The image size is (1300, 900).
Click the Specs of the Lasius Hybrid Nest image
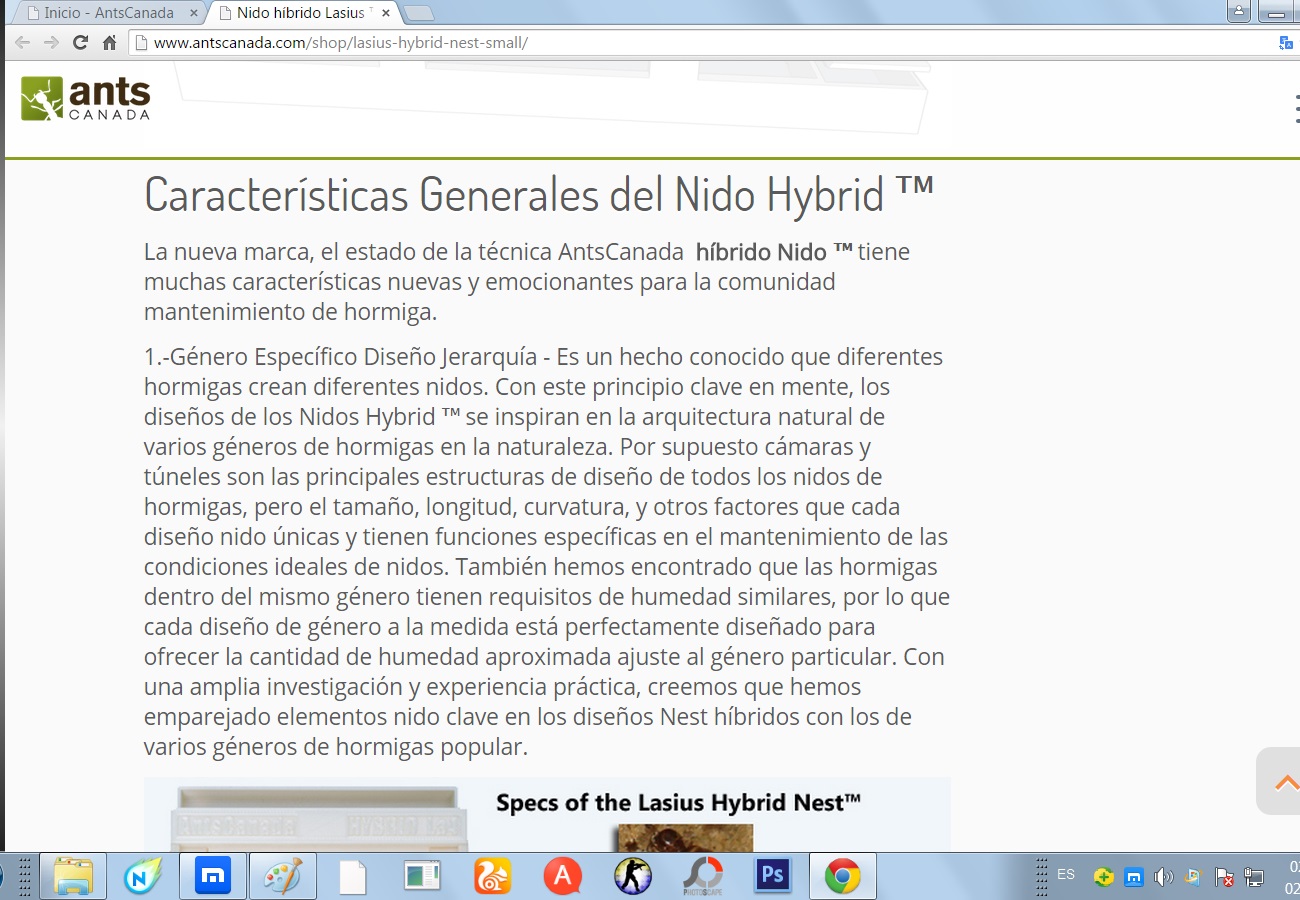[x=547, y=814]
